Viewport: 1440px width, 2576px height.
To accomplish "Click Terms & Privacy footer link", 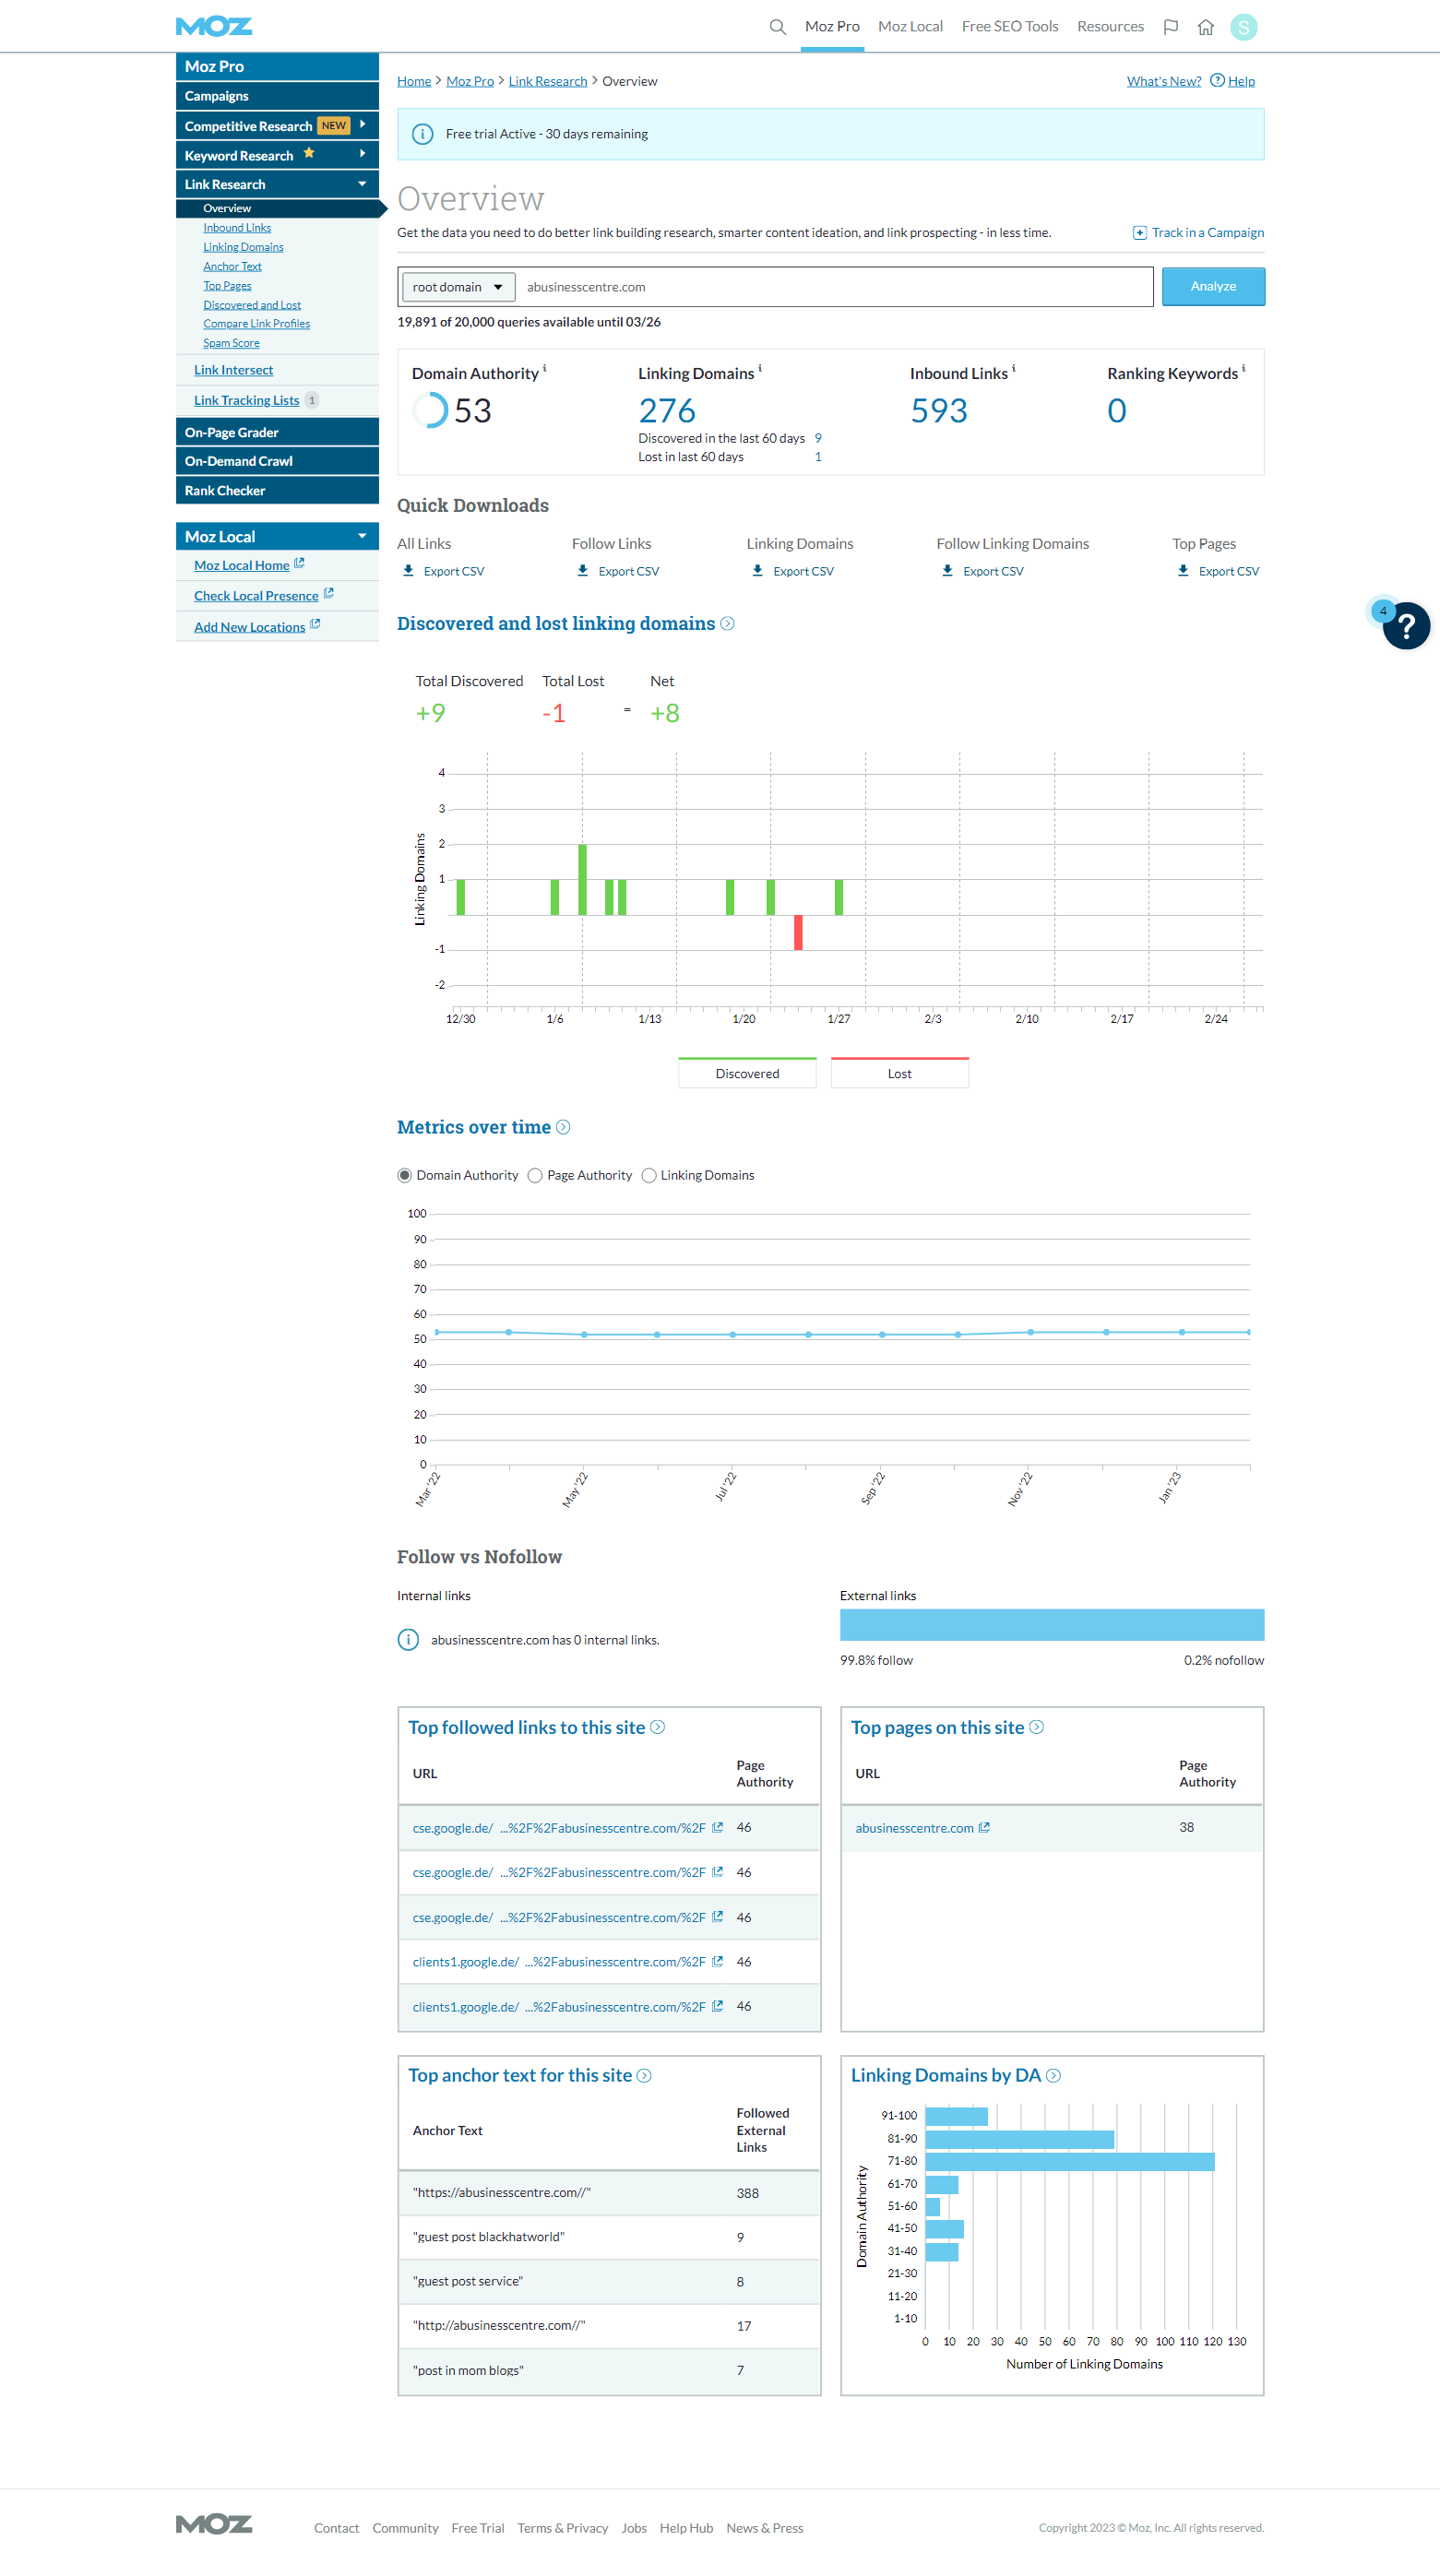I will [562, 2528].
